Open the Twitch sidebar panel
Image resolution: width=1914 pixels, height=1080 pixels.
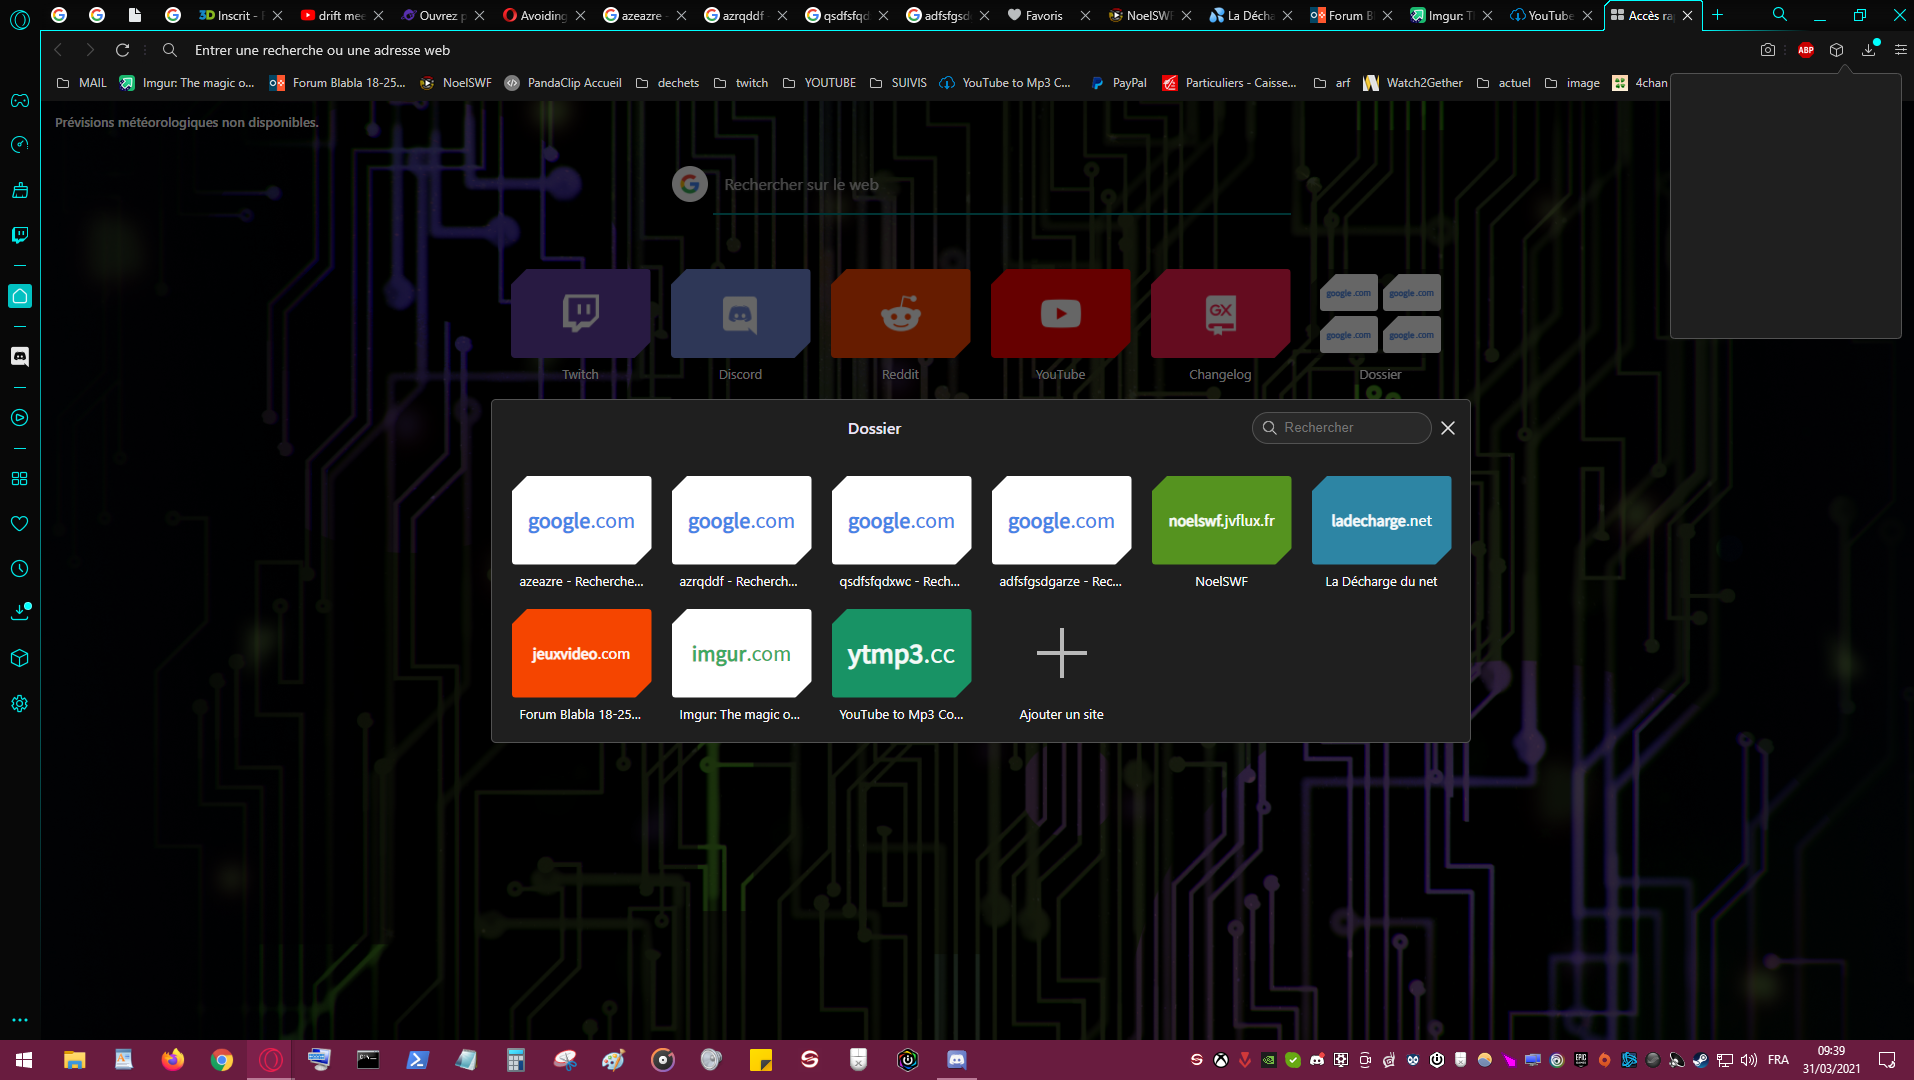[x=20, y=235]
